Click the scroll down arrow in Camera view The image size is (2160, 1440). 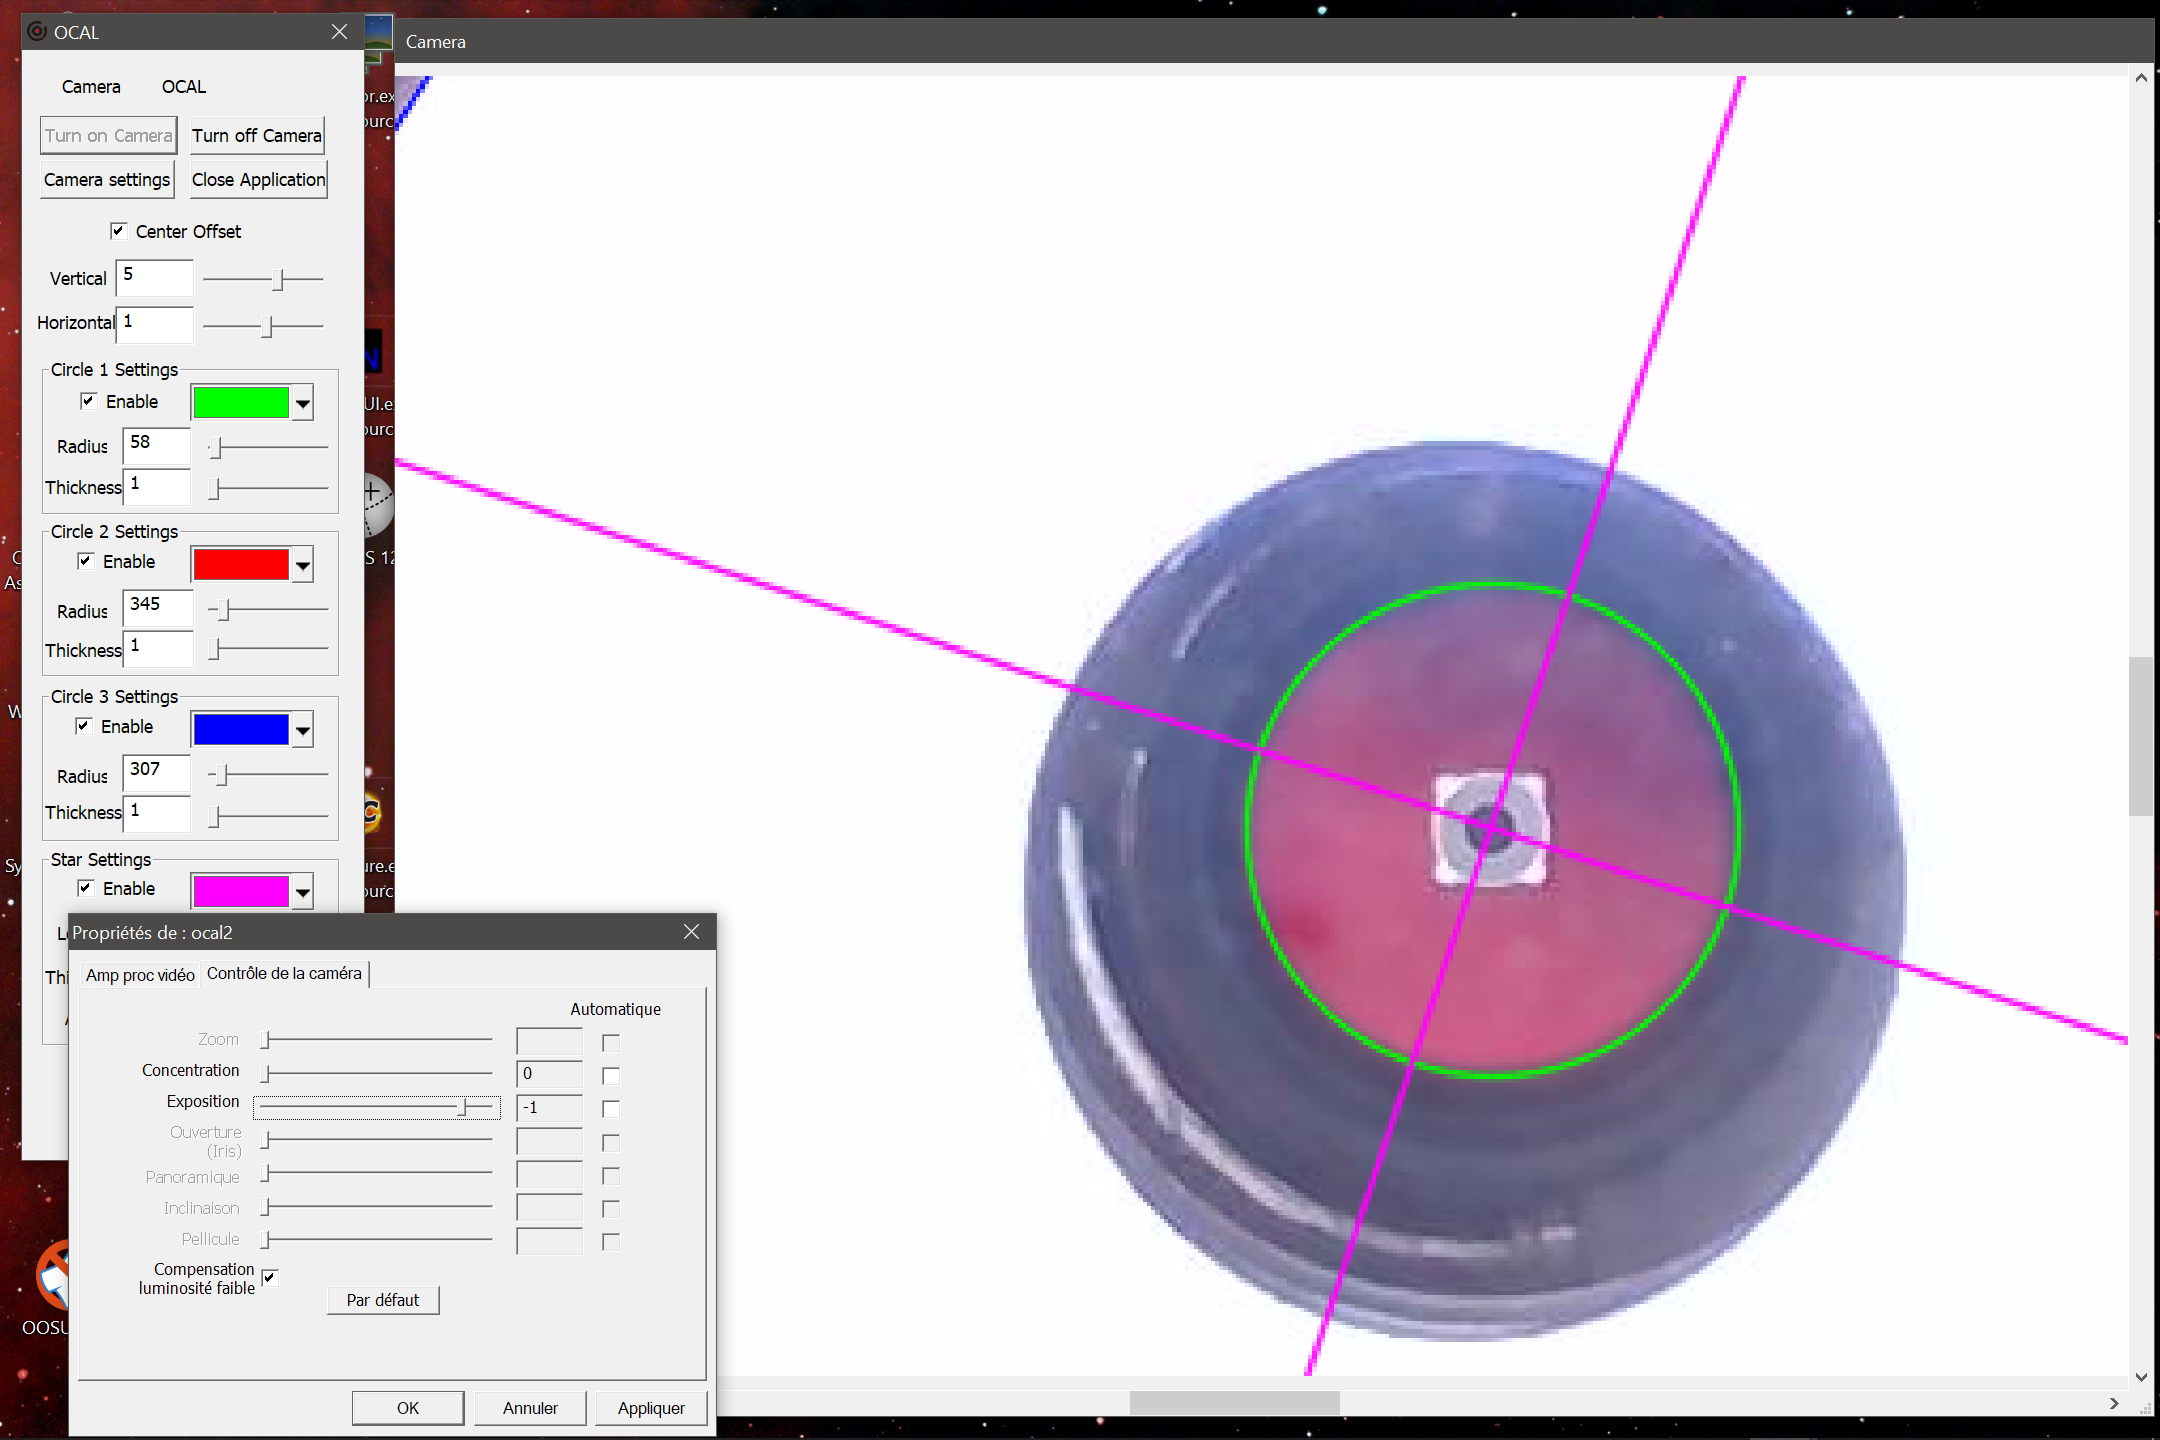(2140, 1377)
